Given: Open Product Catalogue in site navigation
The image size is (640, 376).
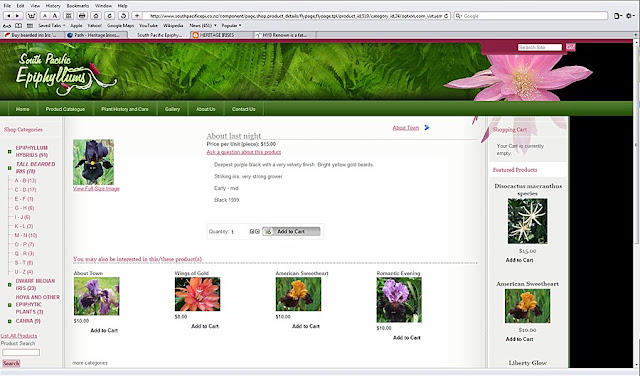Looking at the screenshot, I should point(65,109).
